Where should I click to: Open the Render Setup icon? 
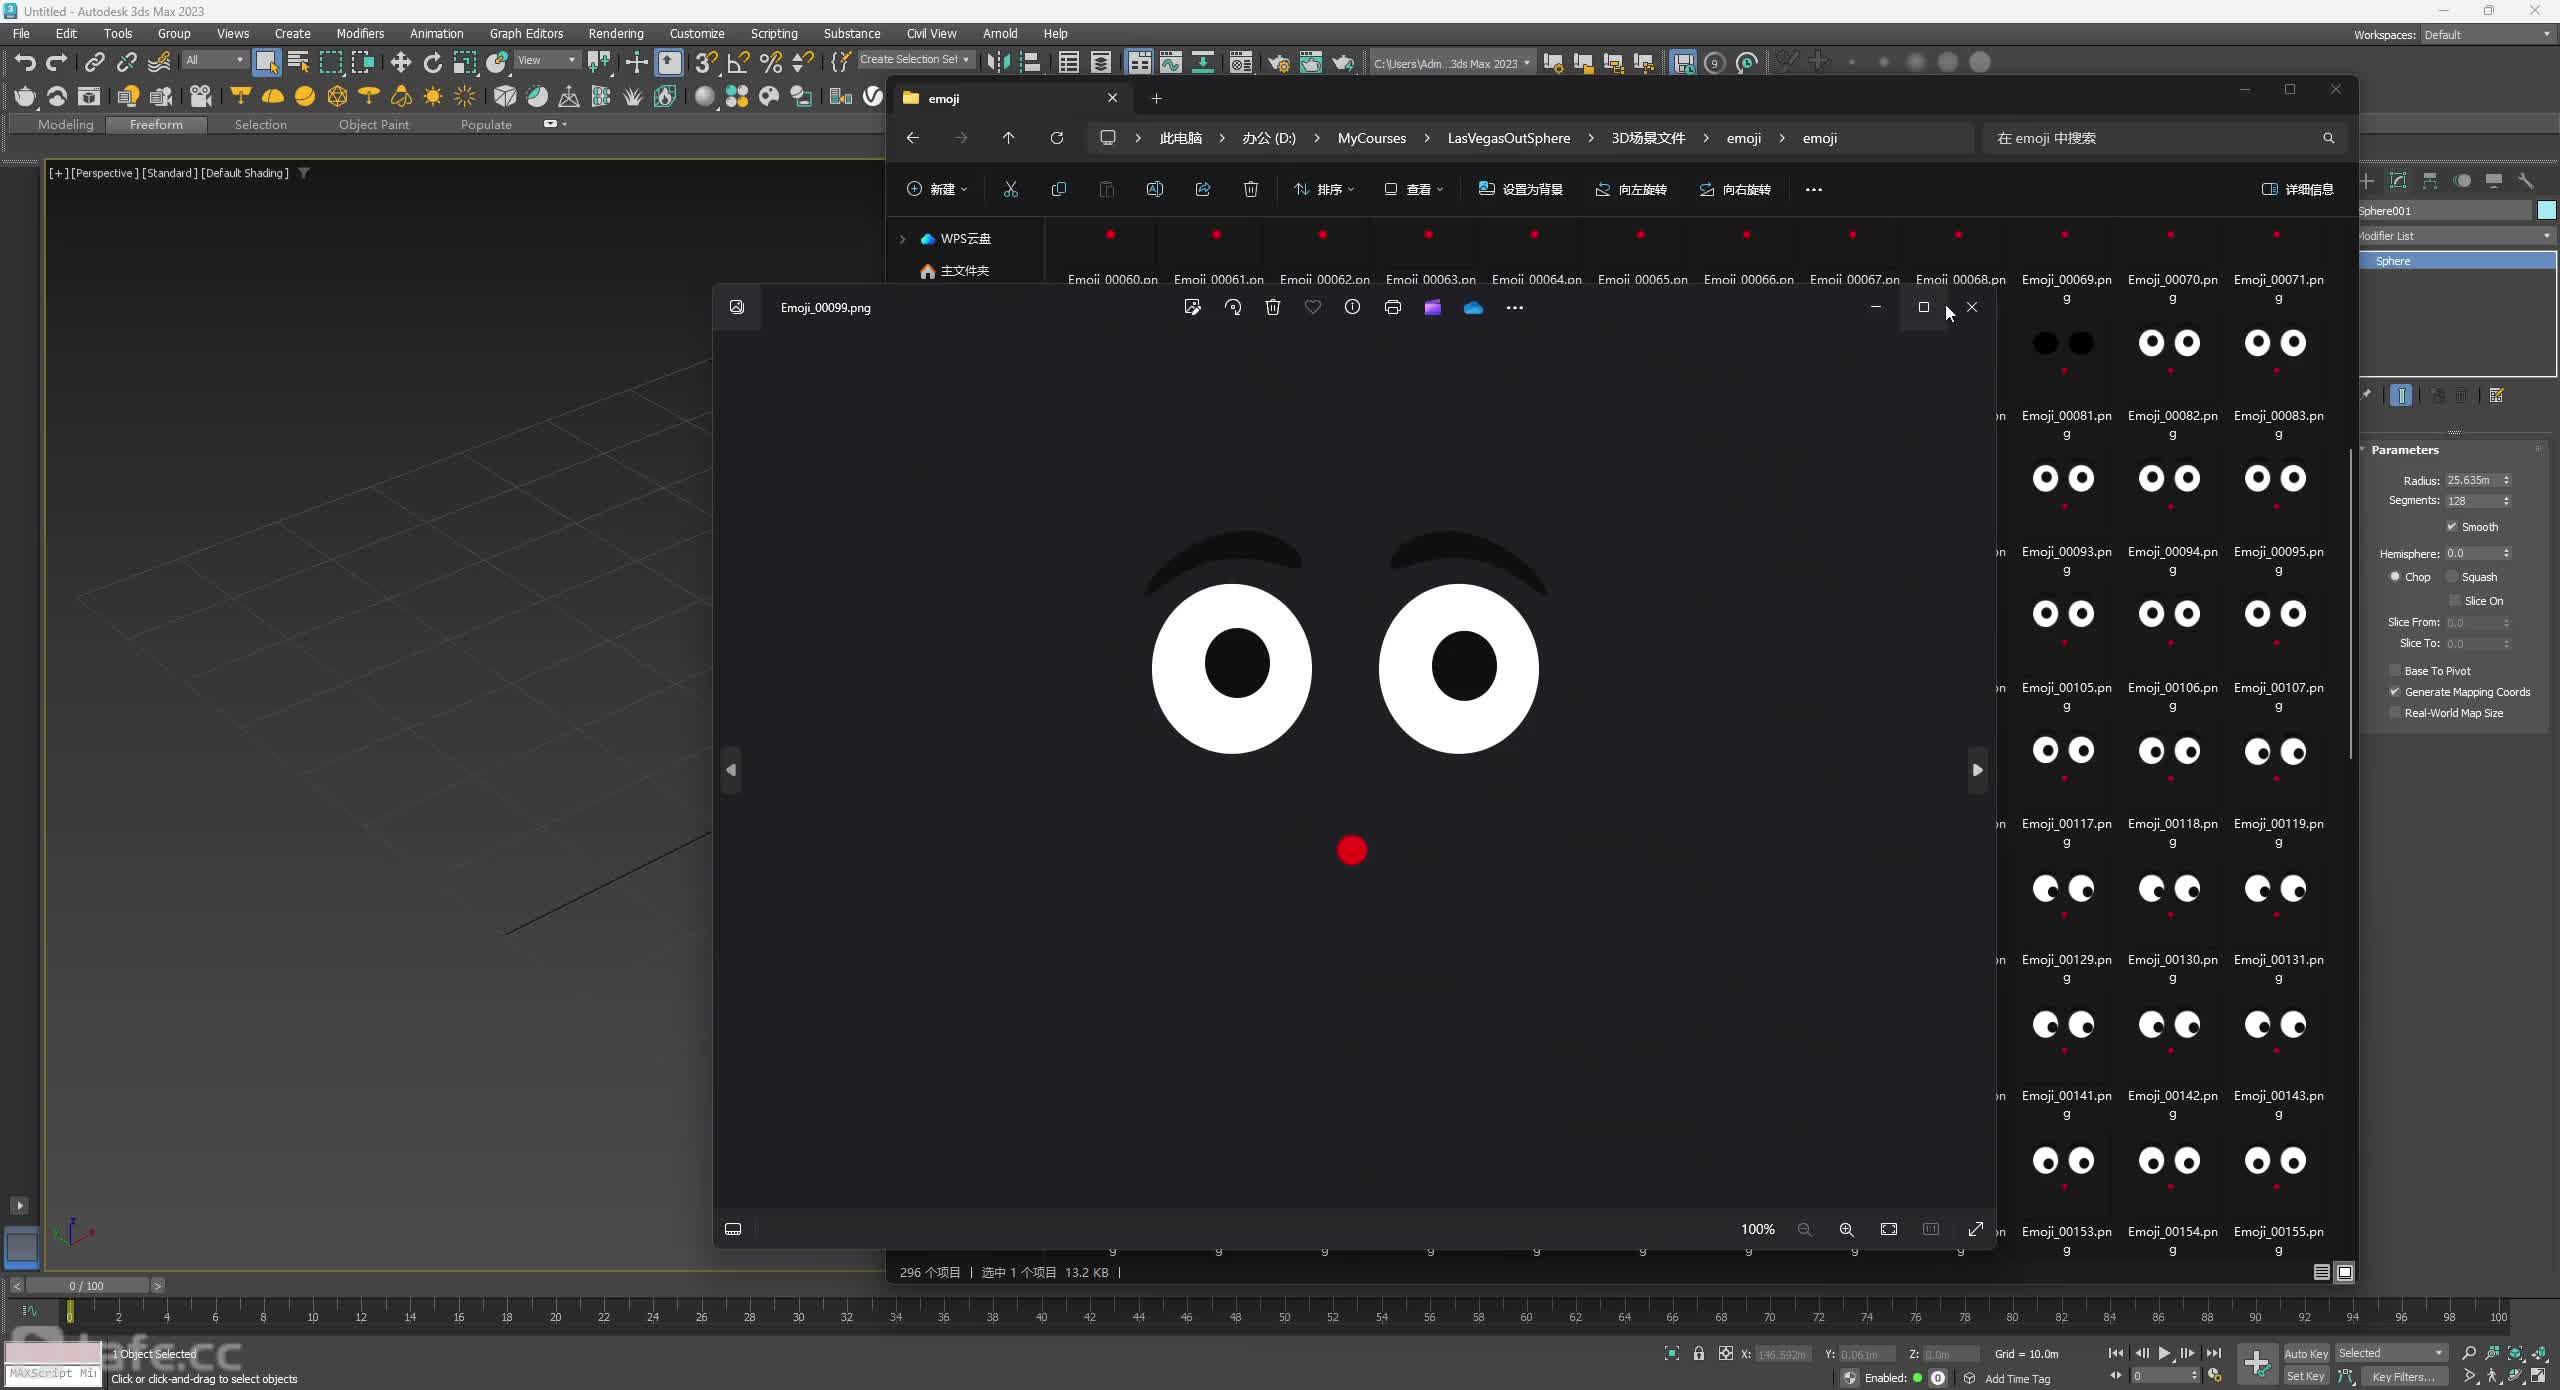(x=1278, y=62)
